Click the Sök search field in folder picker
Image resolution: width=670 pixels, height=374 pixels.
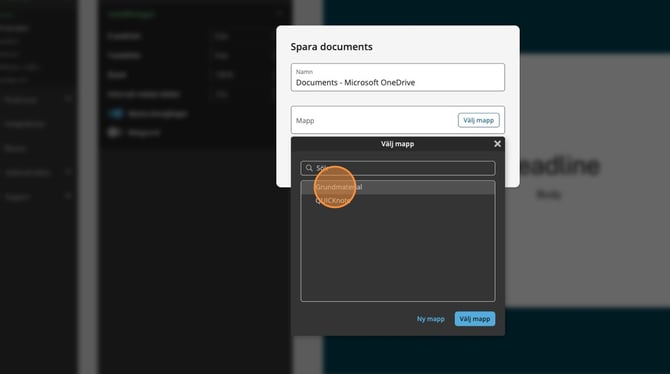click(397, 168)
